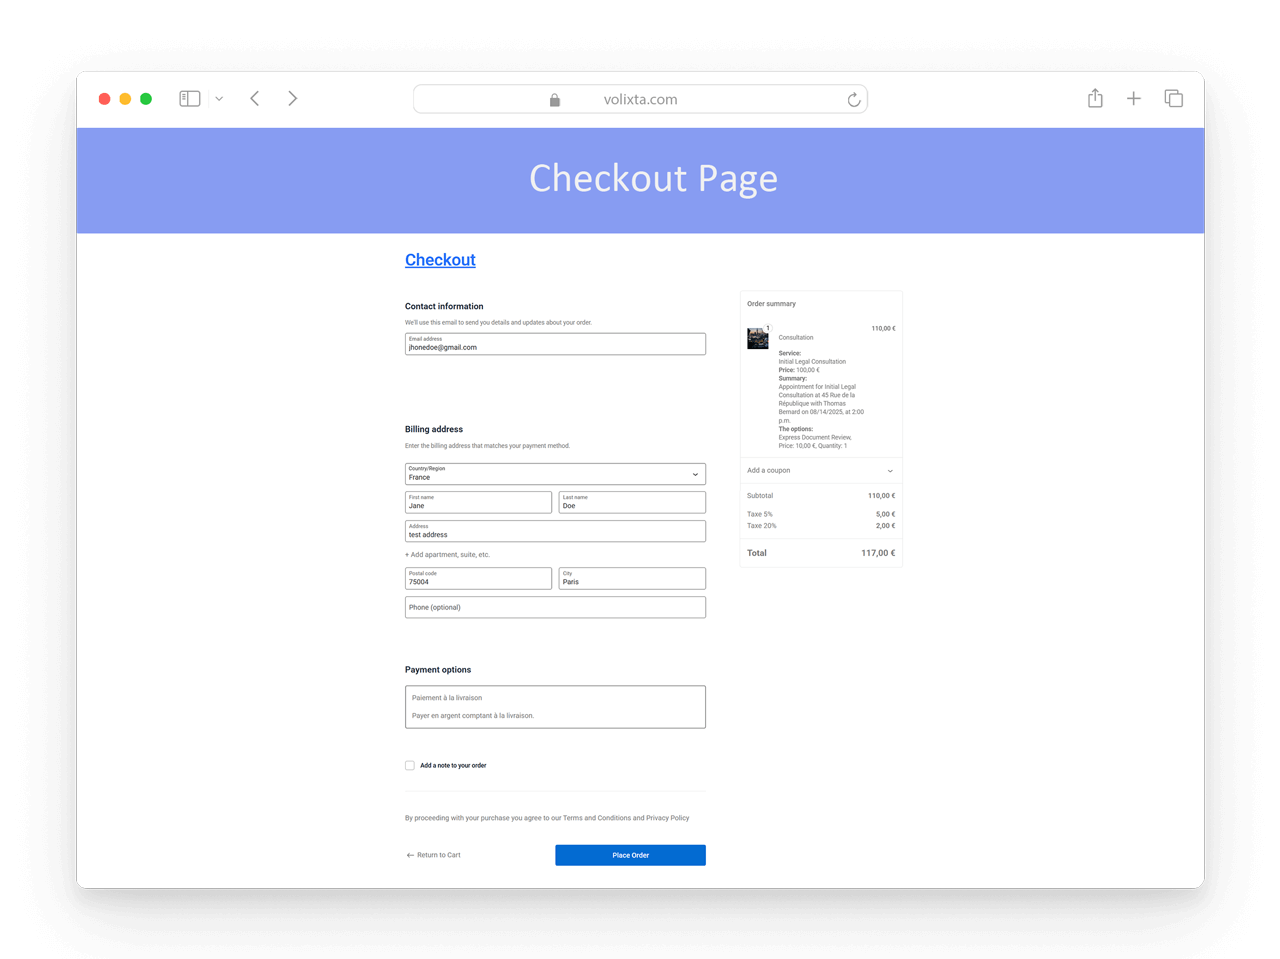The image size is (1280, 959).
Task: Edit the Email address field
Action: coord(555,344)
